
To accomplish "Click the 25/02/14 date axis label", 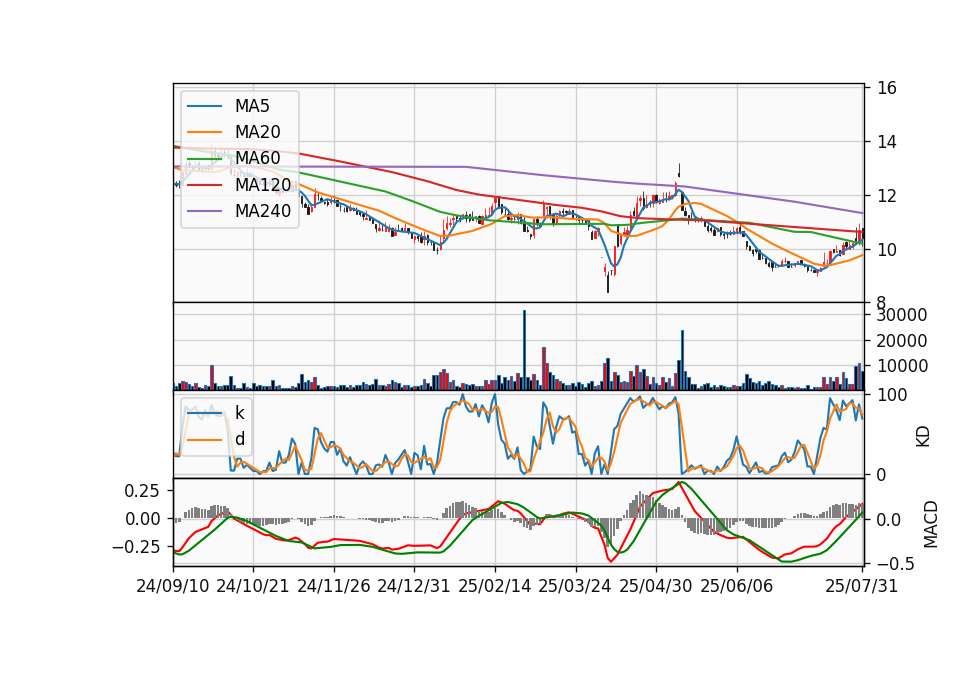I will click(x=495, y=586).
